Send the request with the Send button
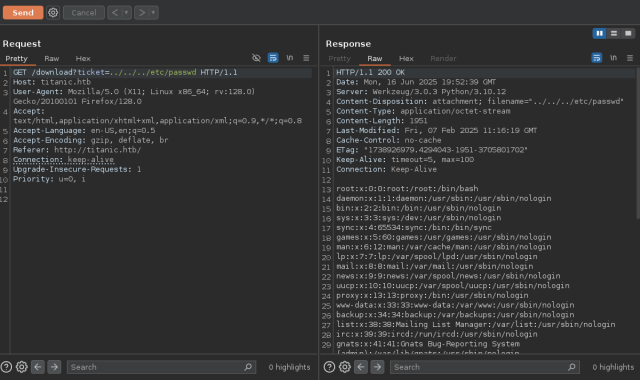The width and height of the screenshot is (640, 380). (x=23, y=13)
